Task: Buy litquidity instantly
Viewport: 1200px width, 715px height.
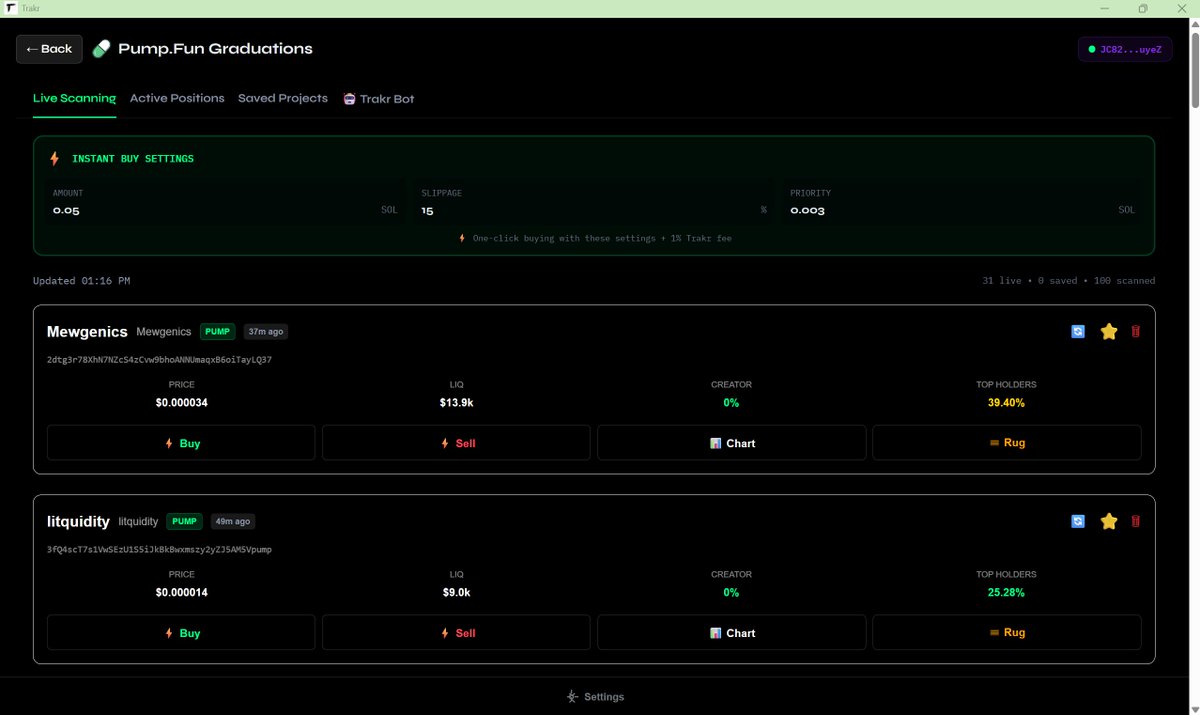Action: coord(181,633)
